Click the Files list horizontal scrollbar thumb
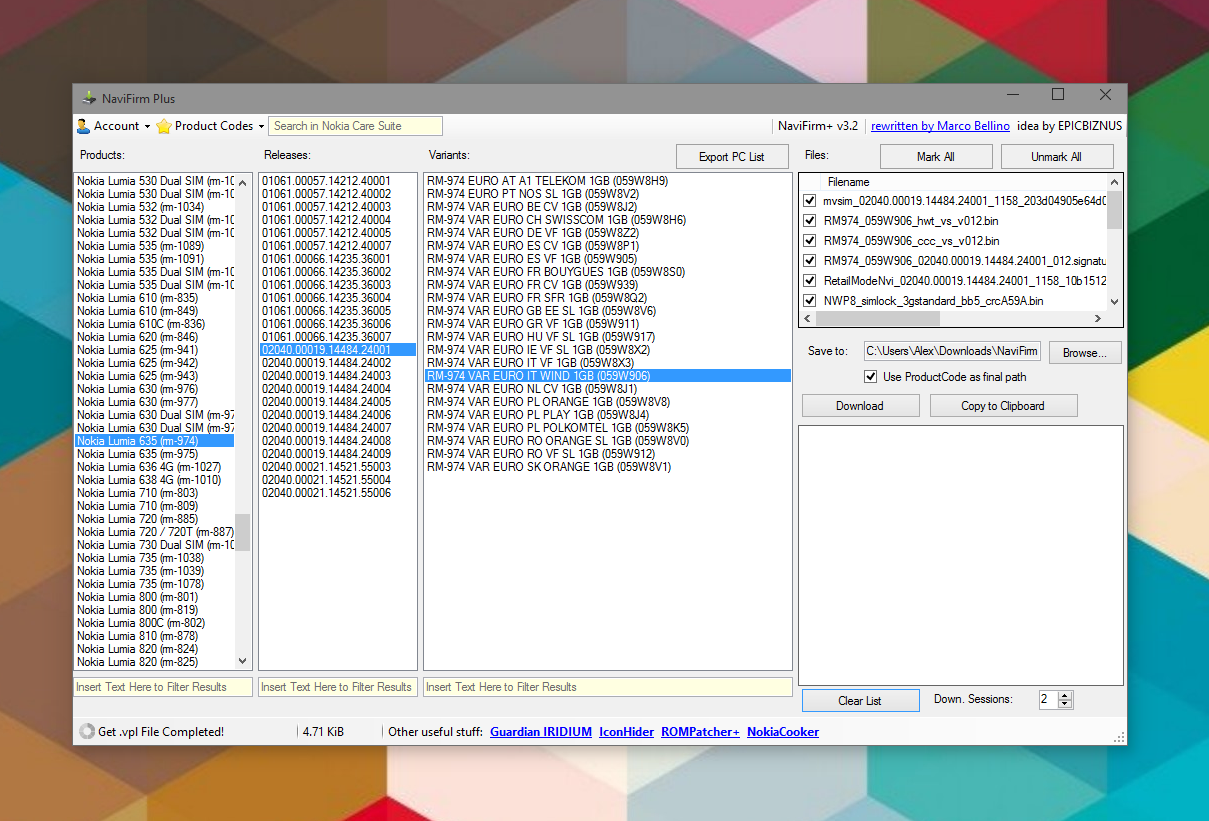The height and width of the screenshot is (821, 1209). click(878, 318)
